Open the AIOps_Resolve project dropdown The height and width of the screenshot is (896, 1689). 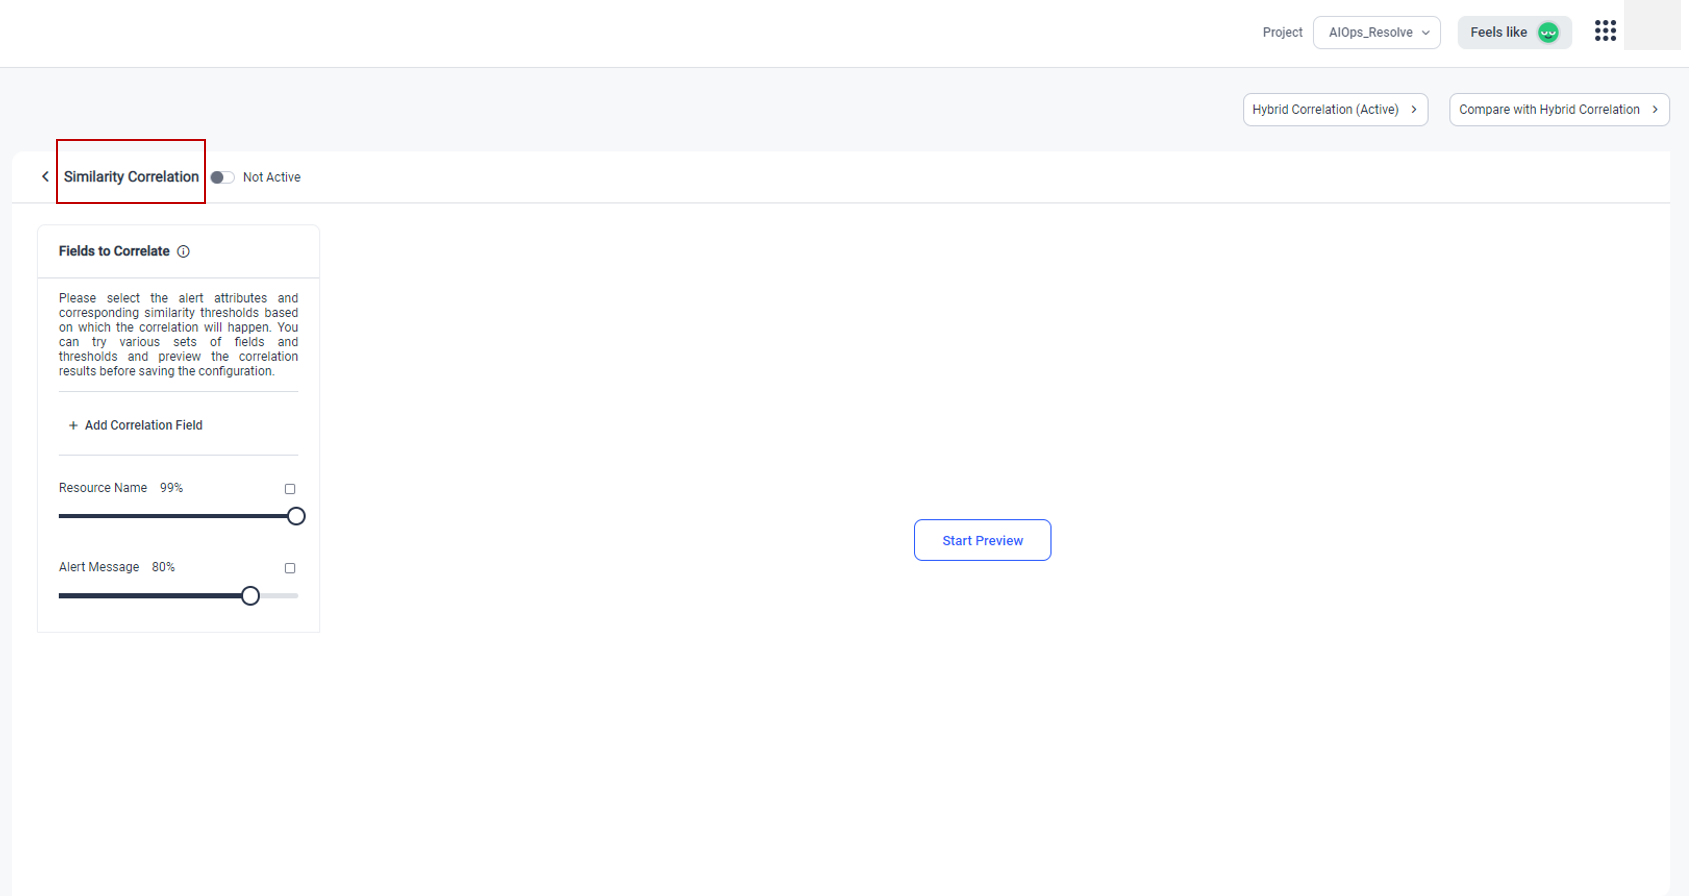pos(1376,33)
